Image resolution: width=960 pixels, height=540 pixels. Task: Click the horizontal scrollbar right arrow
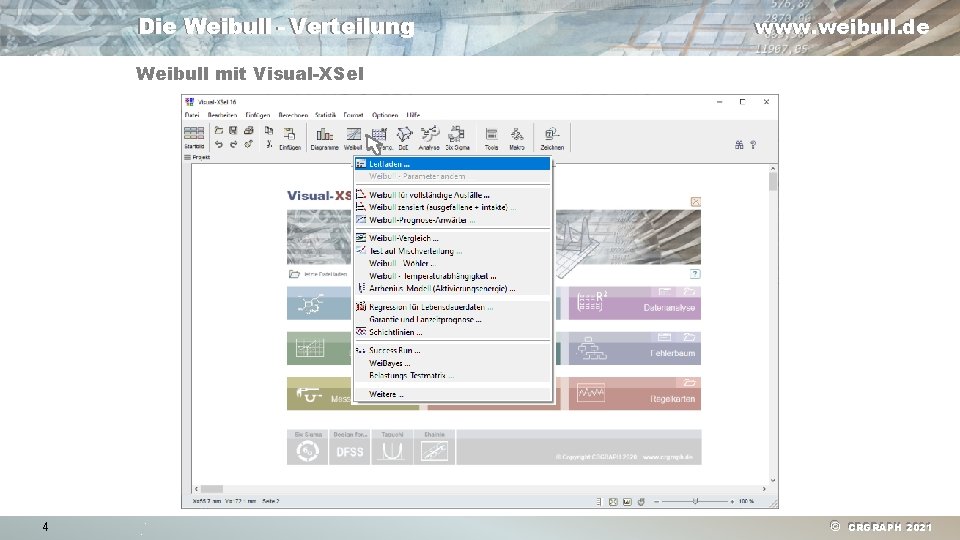click(x=764, y=489)
